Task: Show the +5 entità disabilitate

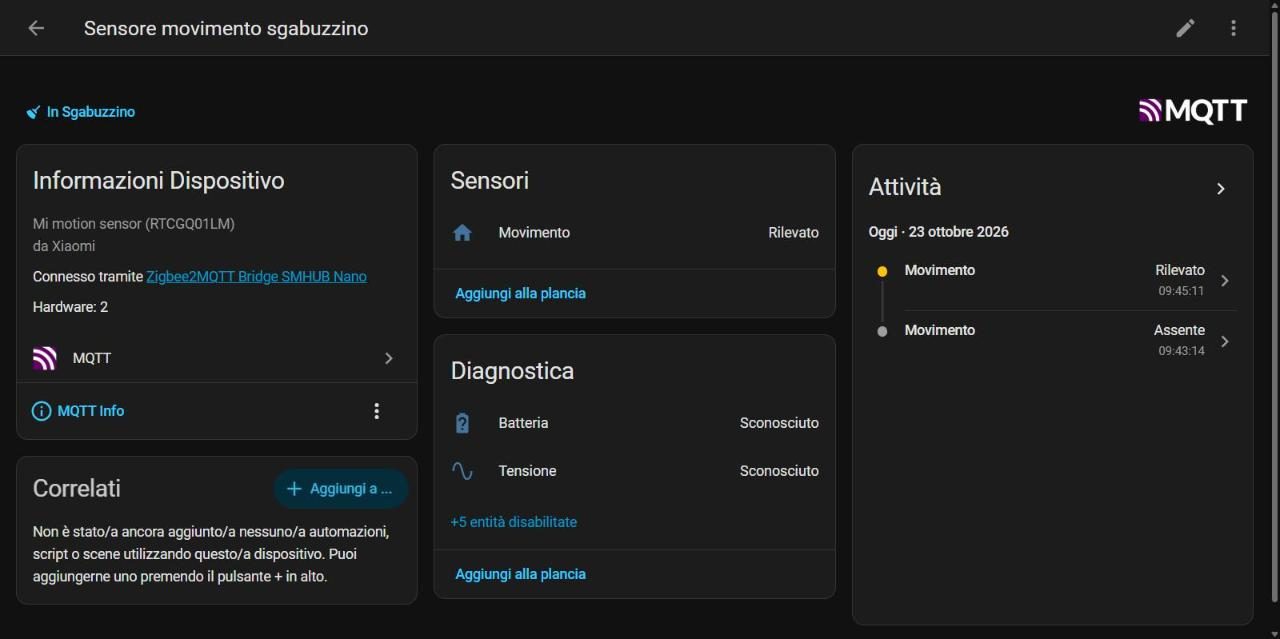Action: [514, 522]
